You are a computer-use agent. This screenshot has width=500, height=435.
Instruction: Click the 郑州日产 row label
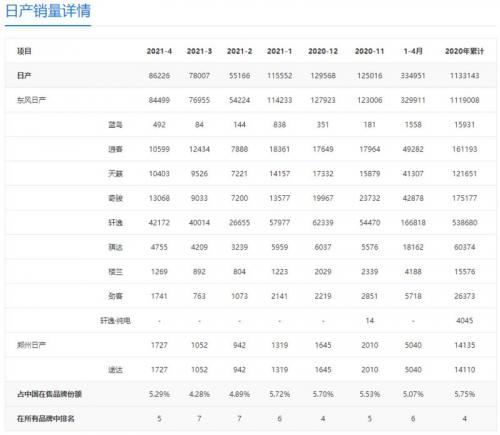[31, 345]
